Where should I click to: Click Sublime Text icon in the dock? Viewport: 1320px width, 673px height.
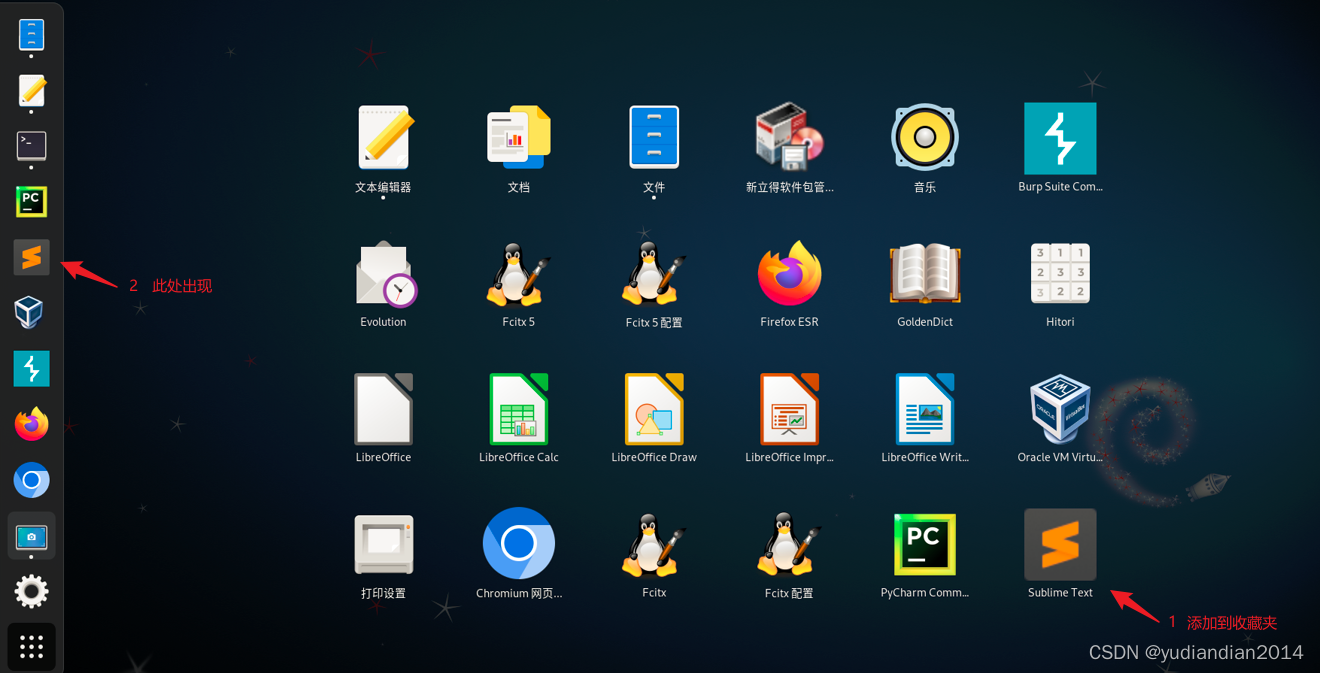tap(31, 257)
